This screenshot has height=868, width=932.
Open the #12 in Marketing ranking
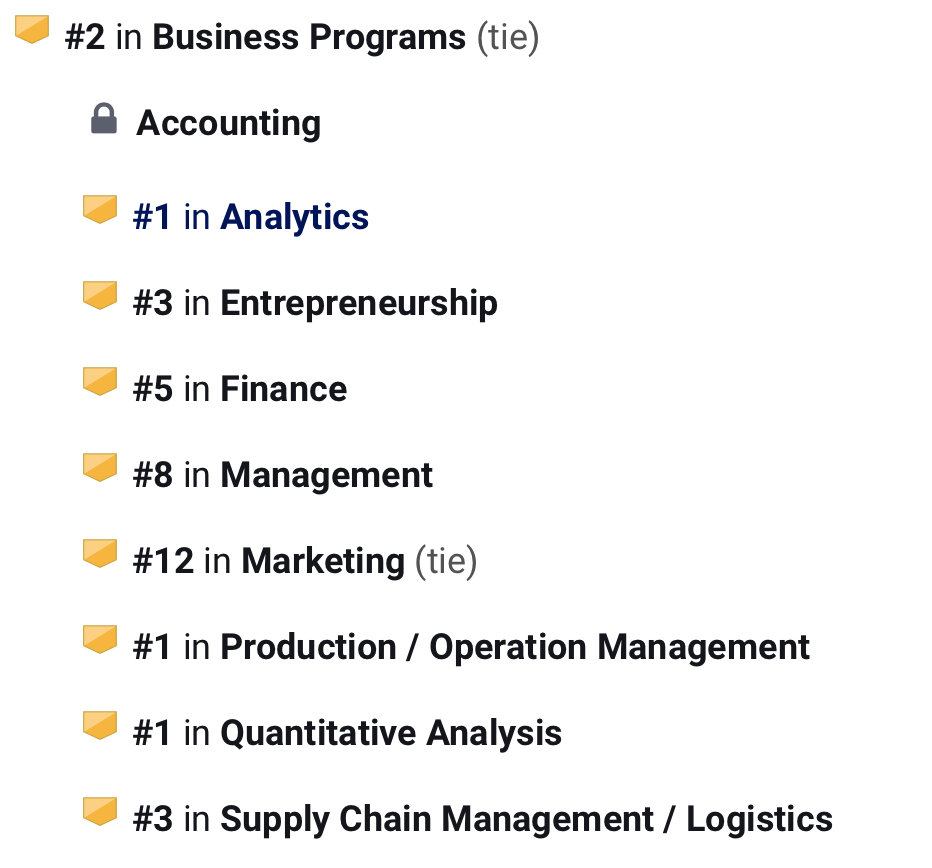point(305,561)
